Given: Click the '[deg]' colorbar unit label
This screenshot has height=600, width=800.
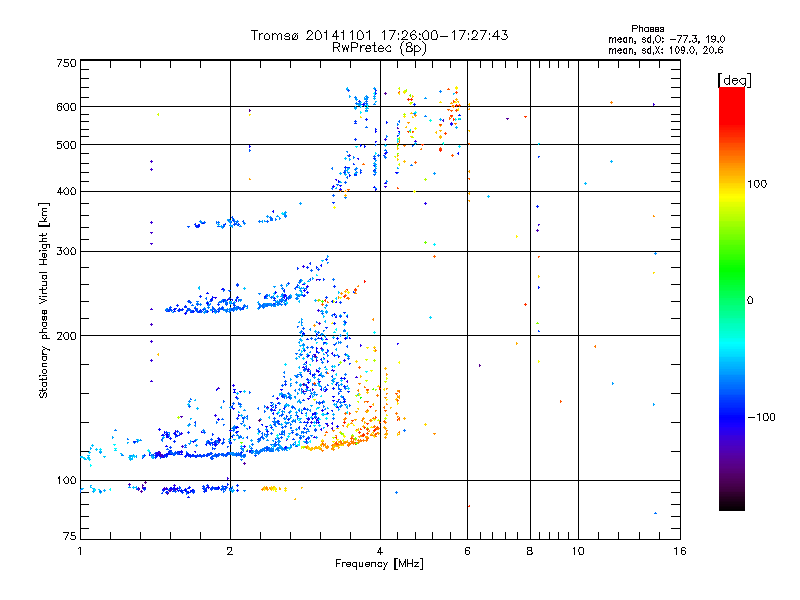Looking at the screenshot, I should tap(734, 80).
